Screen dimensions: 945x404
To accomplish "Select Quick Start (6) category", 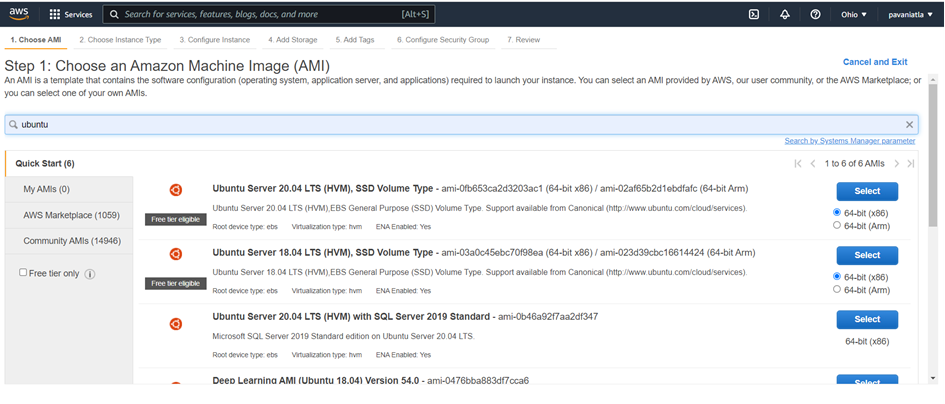I will coord(69,163).
